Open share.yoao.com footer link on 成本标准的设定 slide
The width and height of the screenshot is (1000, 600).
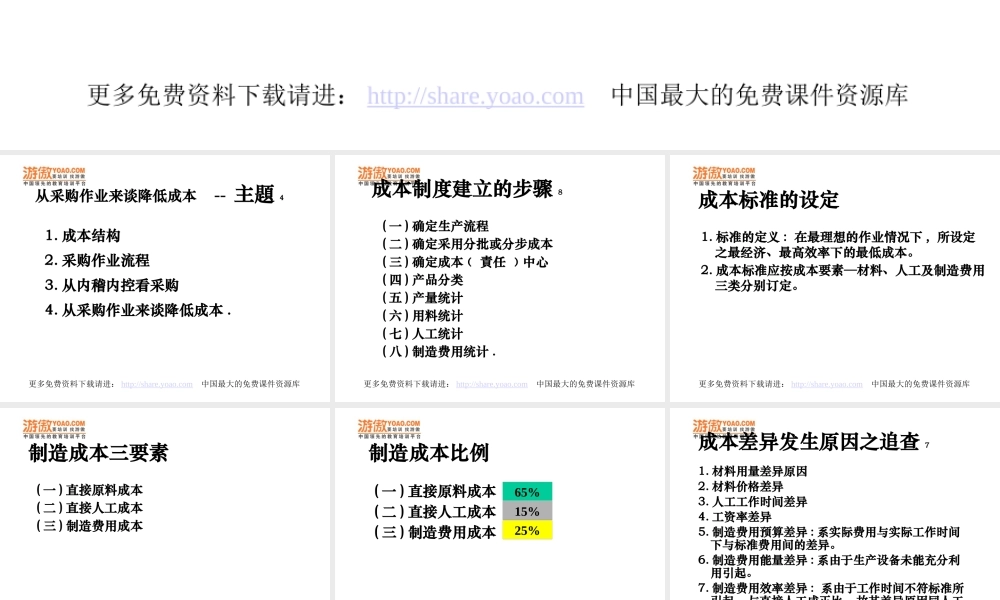point(827,384)
